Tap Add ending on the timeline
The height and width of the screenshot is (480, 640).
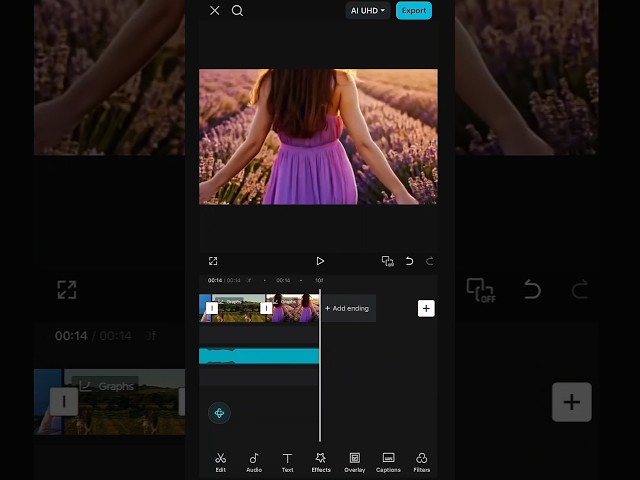(347, 308)
